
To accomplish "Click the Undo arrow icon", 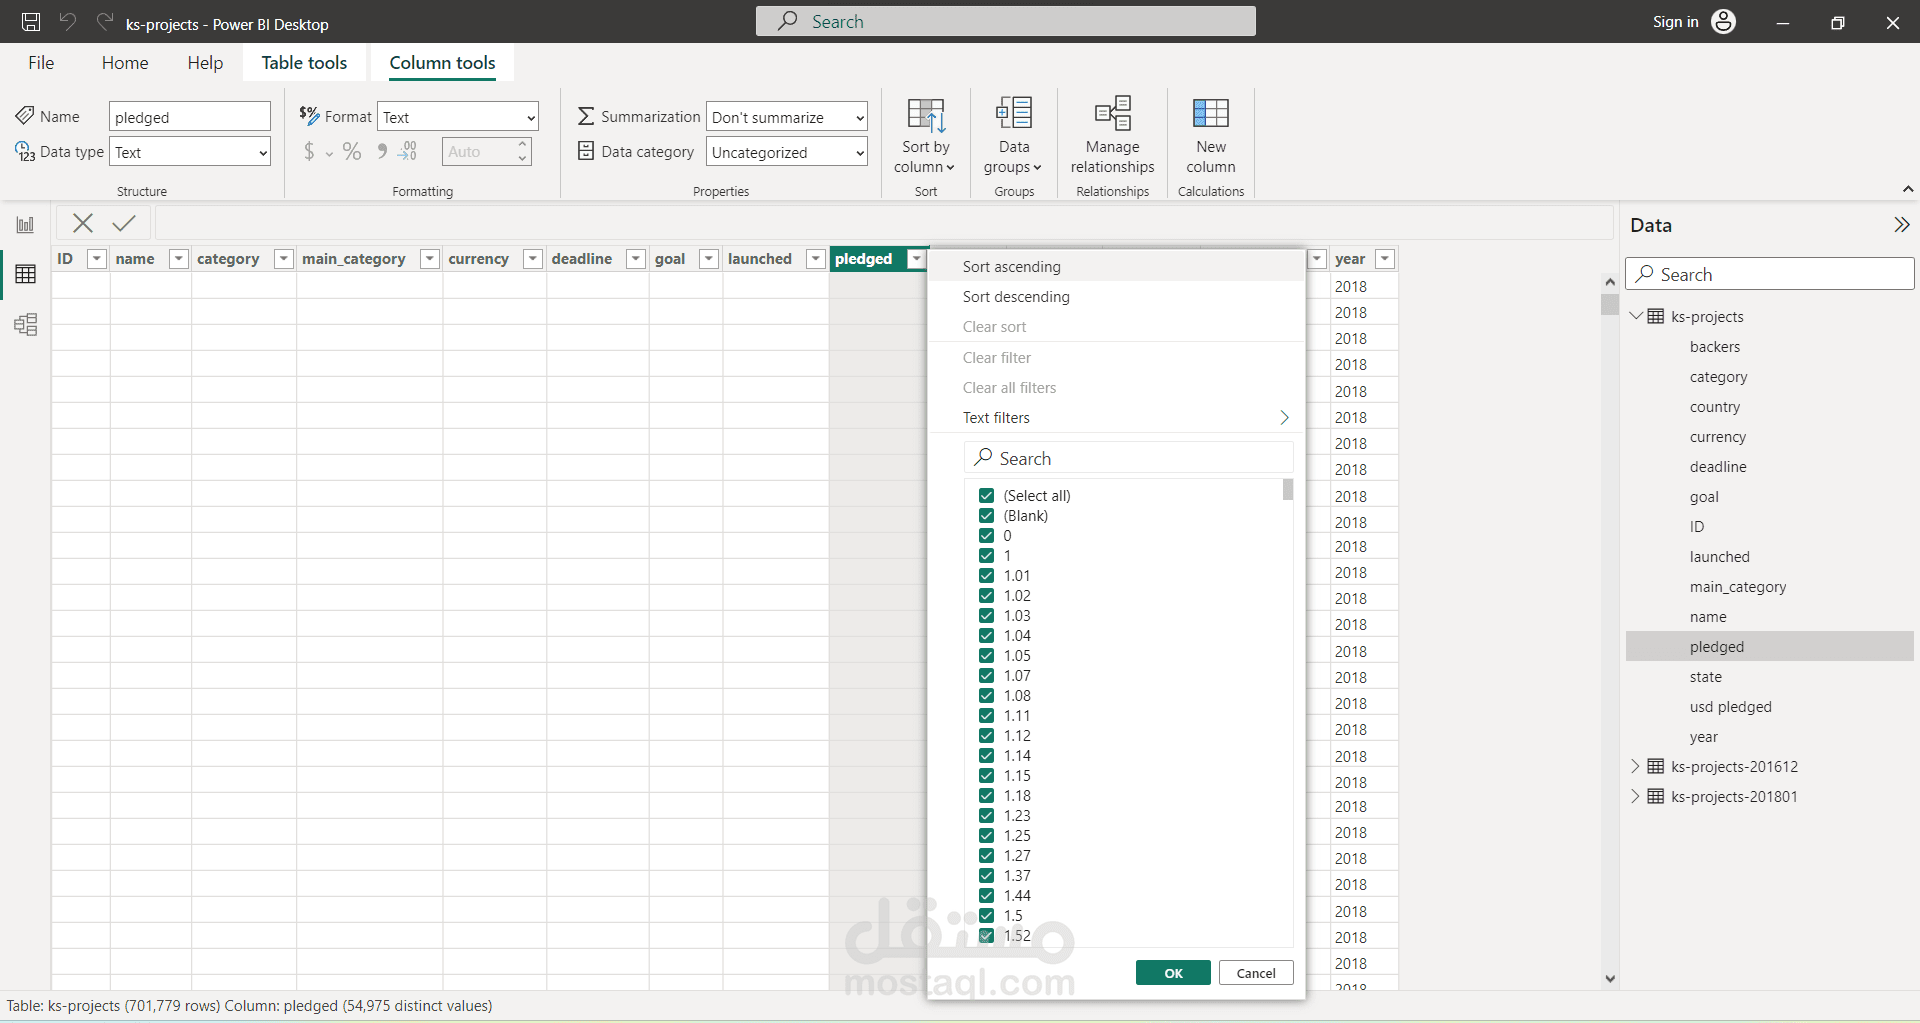I will (x=68, y=21).
